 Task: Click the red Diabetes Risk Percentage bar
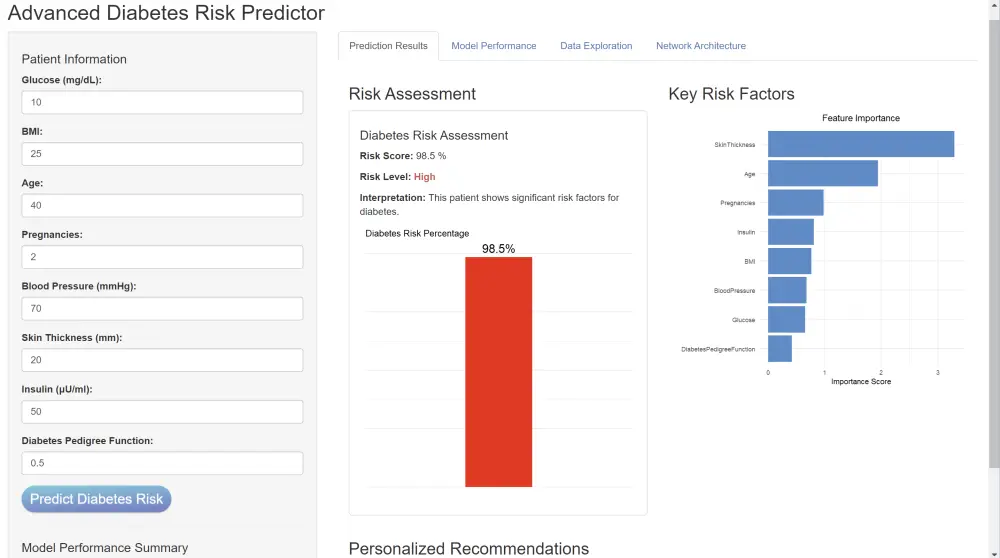click(x=498, y=372)
